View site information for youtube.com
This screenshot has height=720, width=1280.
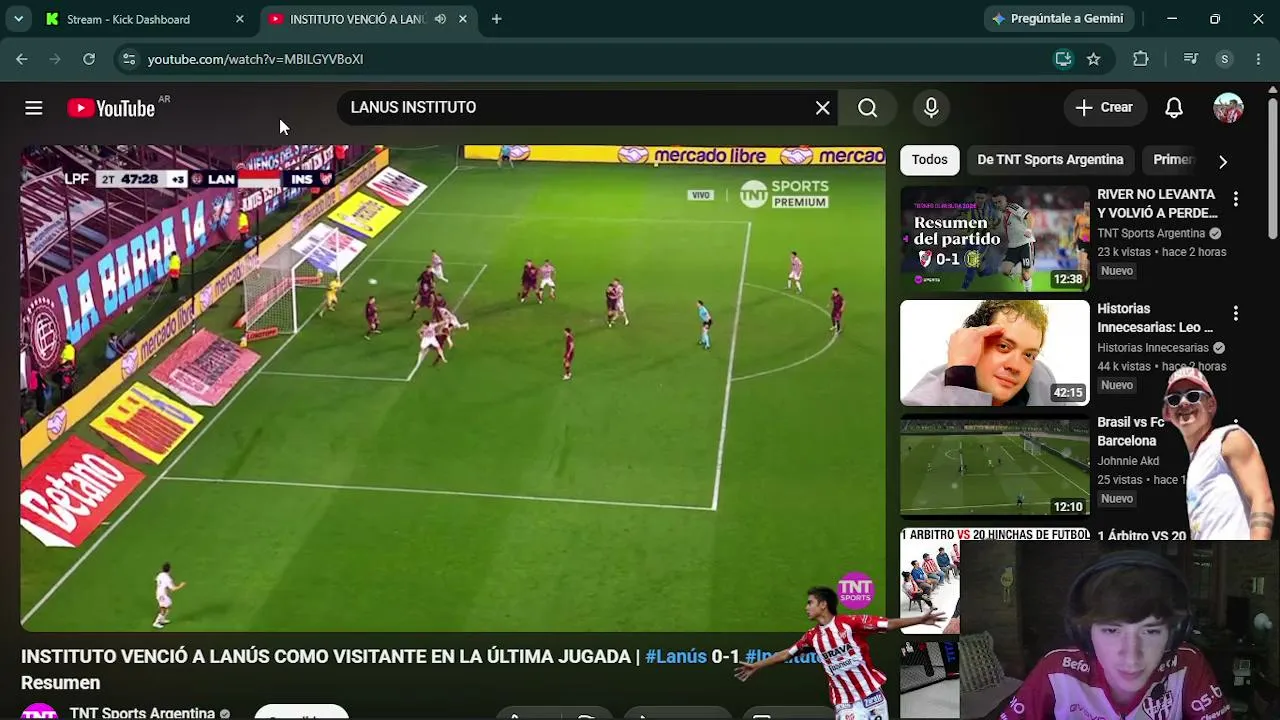point(128,59)
